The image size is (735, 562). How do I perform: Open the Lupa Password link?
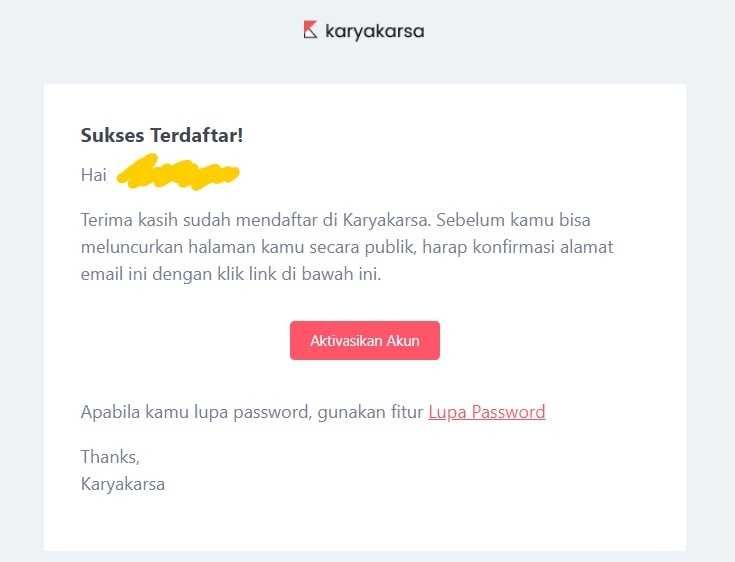pyautogui.click(x=487, y=412)
